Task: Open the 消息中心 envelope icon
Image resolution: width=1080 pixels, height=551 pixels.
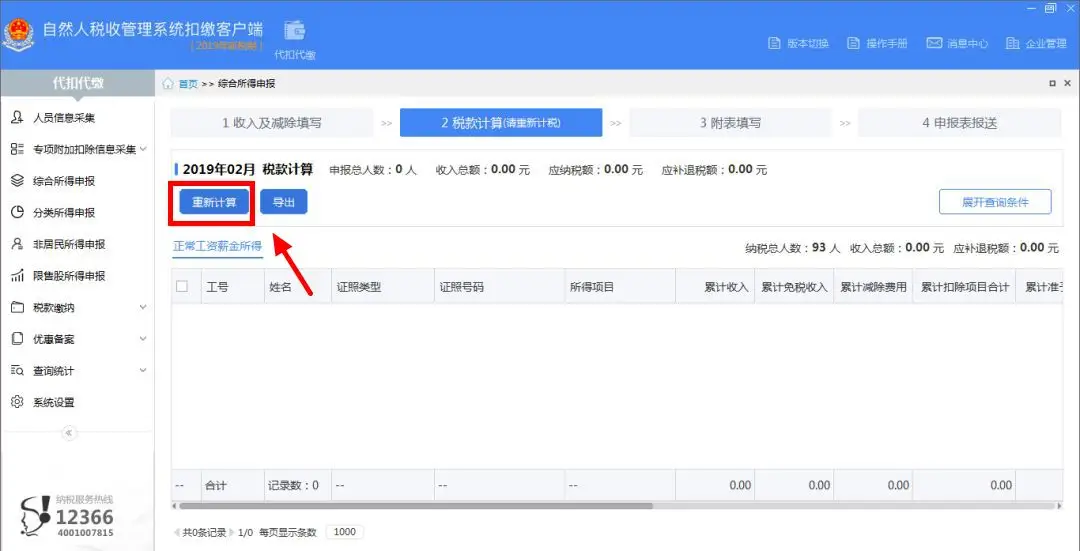Action: point(933,43)
